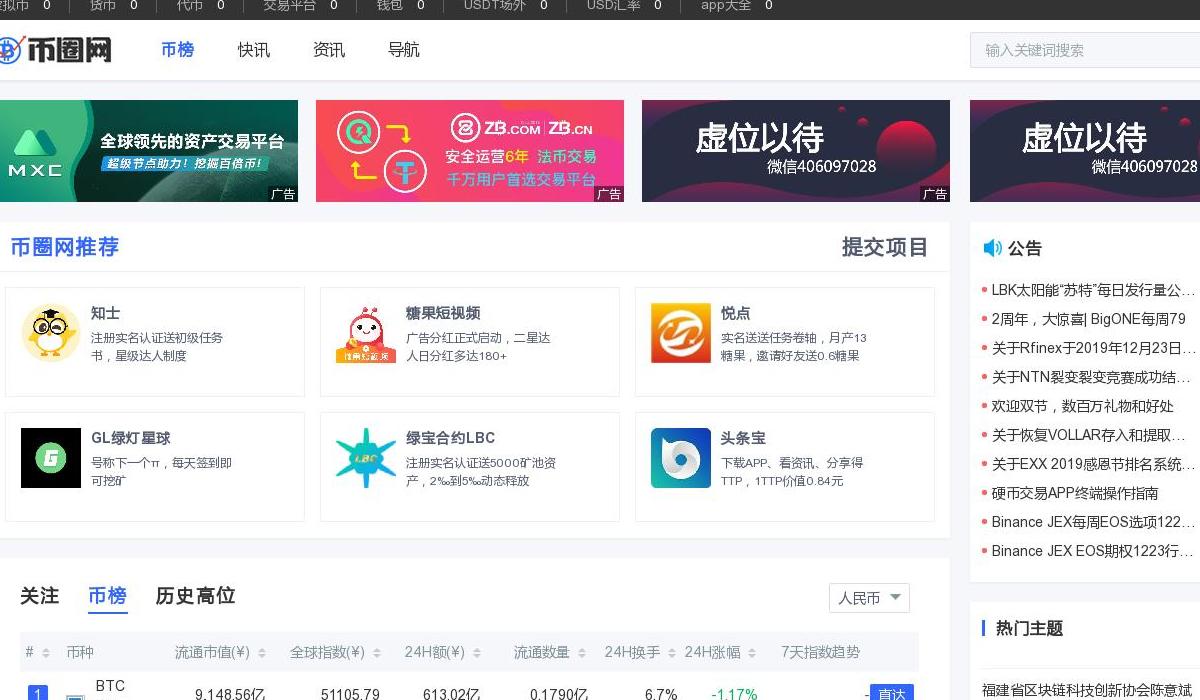Click USDT场外 in the top stats bar
Viewport: 1200px width, 700px height.
pyautogui.click(x=494, y=5)
